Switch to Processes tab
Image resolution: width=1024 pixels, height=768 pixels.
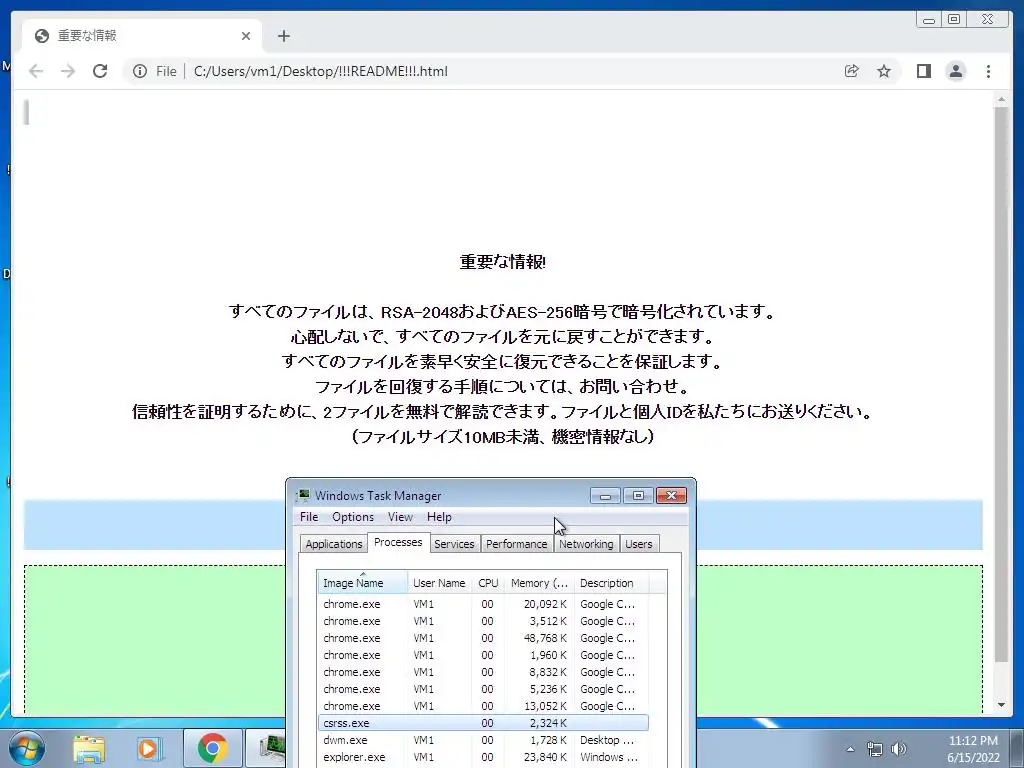click(398, 543)
